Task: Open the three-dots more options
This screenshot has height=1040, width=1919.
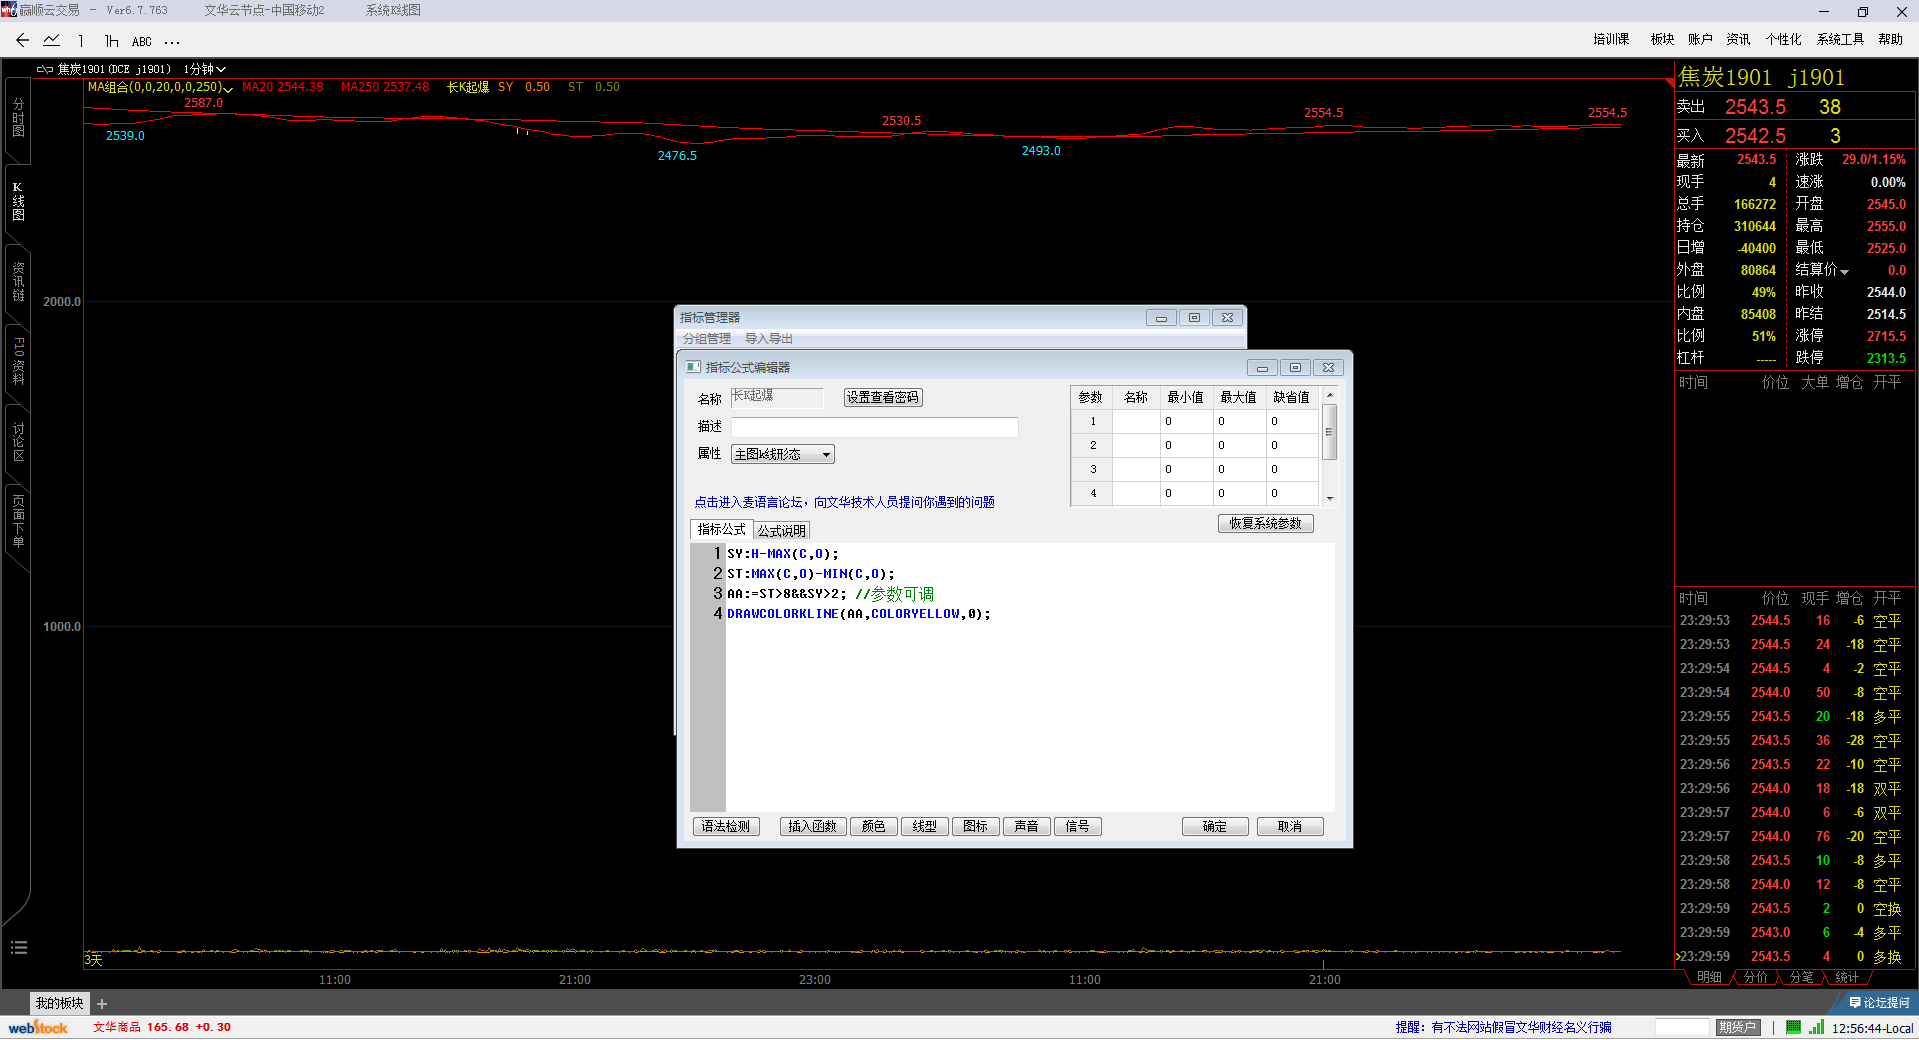Action: coord(172,42)
